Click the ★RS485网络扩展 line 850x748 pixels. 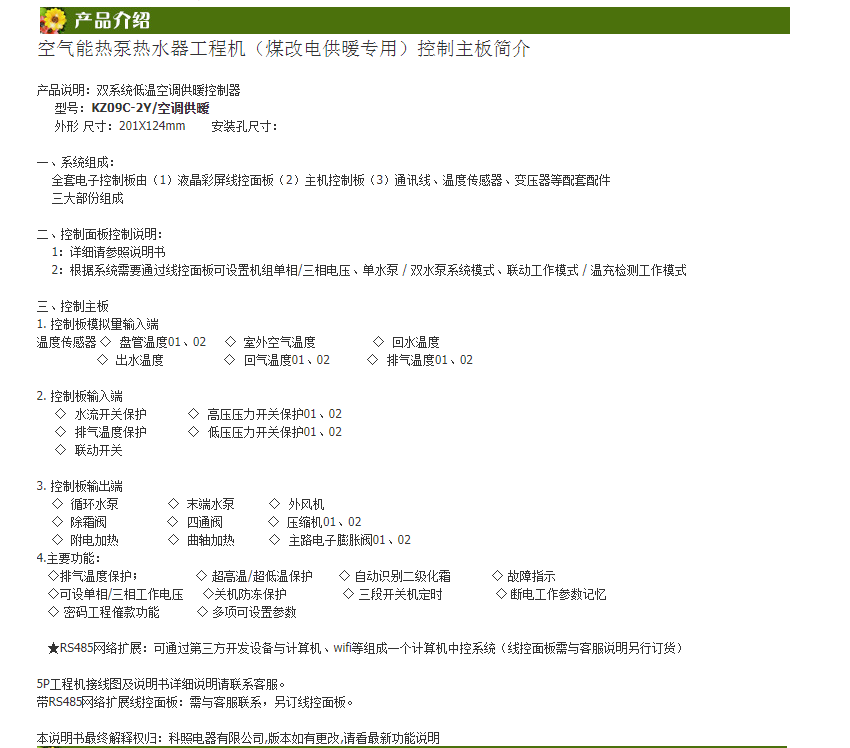pos(366,648)
